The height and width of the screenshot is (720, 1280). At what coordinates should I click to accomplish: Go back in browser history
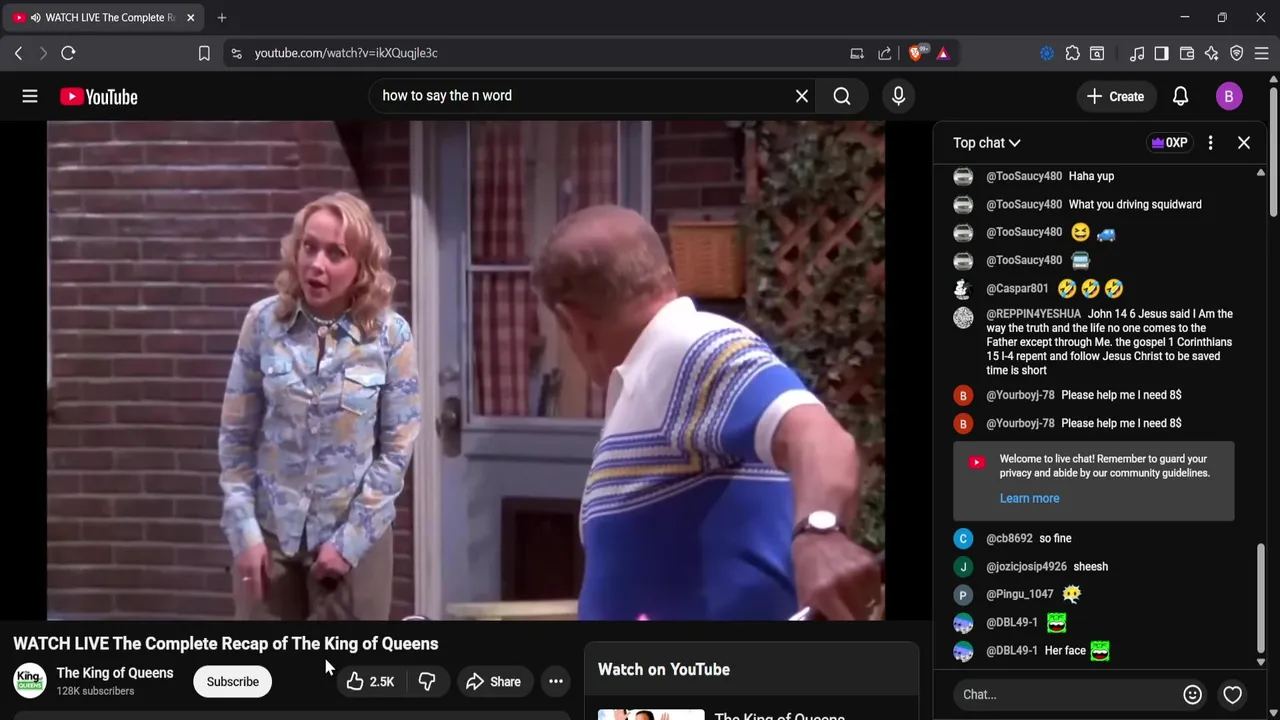(x=18, y=53)
